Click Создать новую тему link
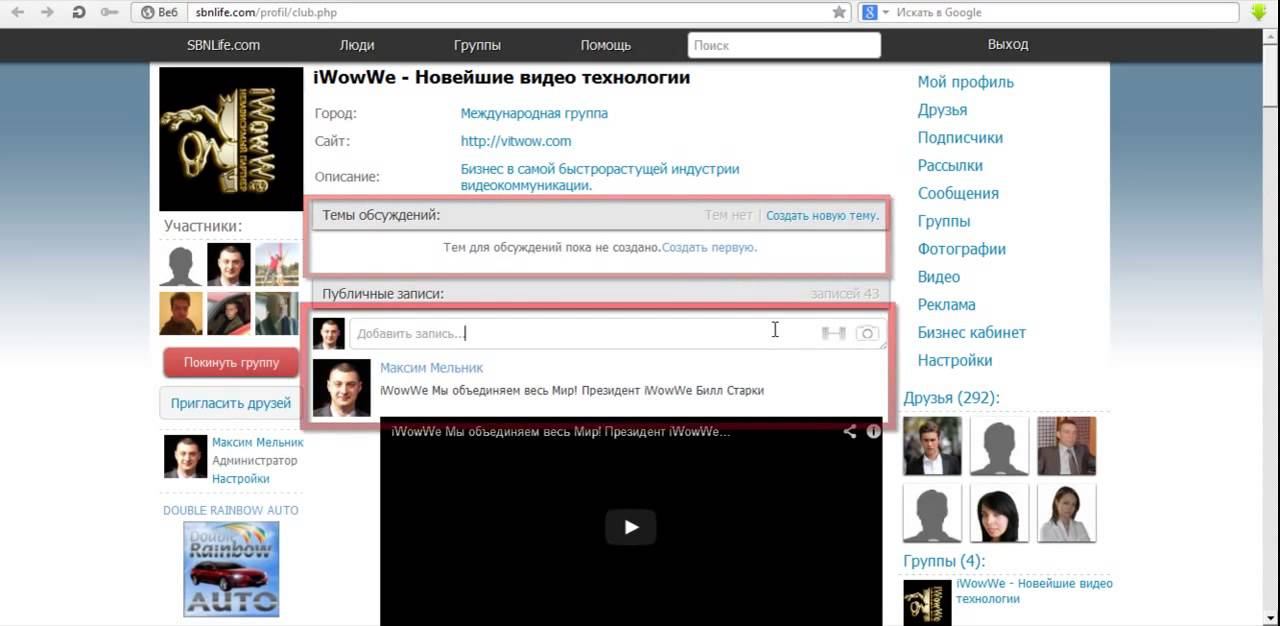The width and height of the screenshot is (1280, 626). 822,215
